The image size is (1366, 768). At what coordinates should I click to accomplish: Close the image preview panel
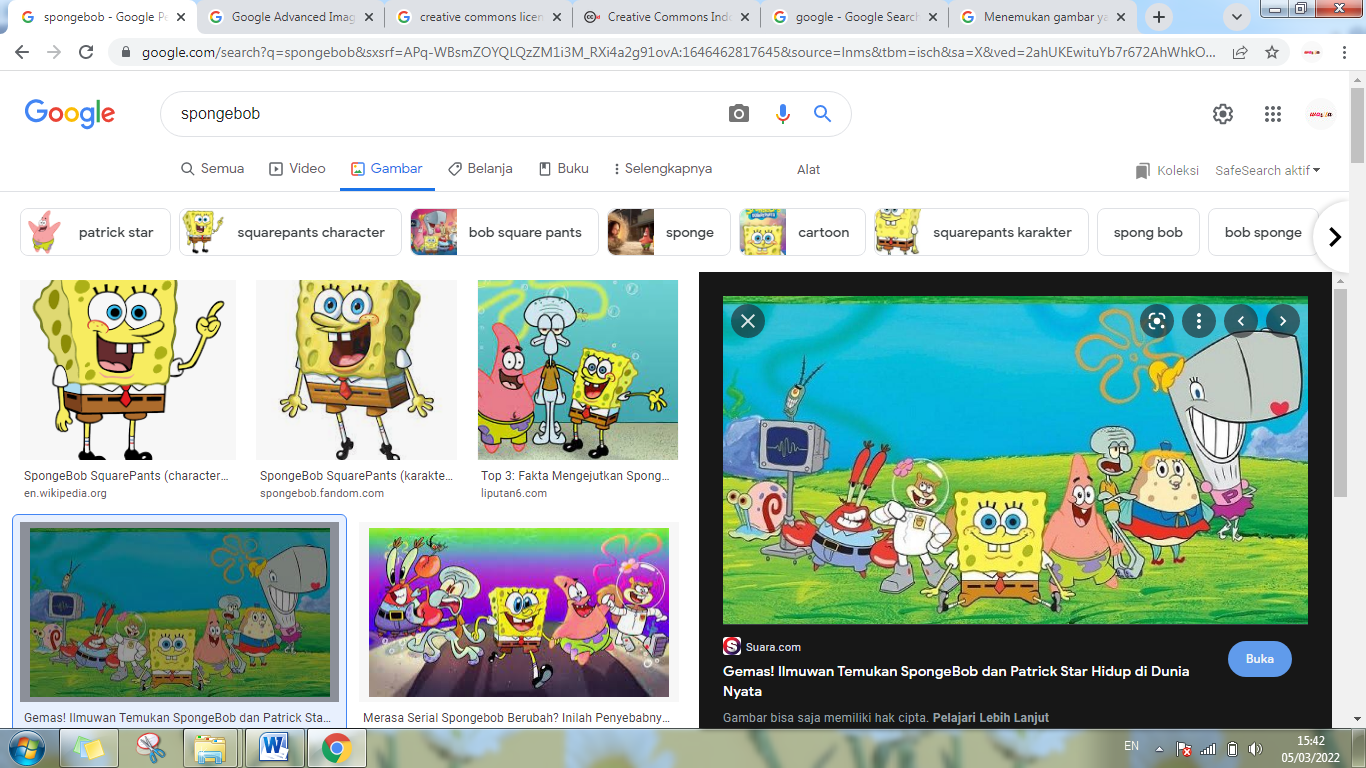[748, 321]
